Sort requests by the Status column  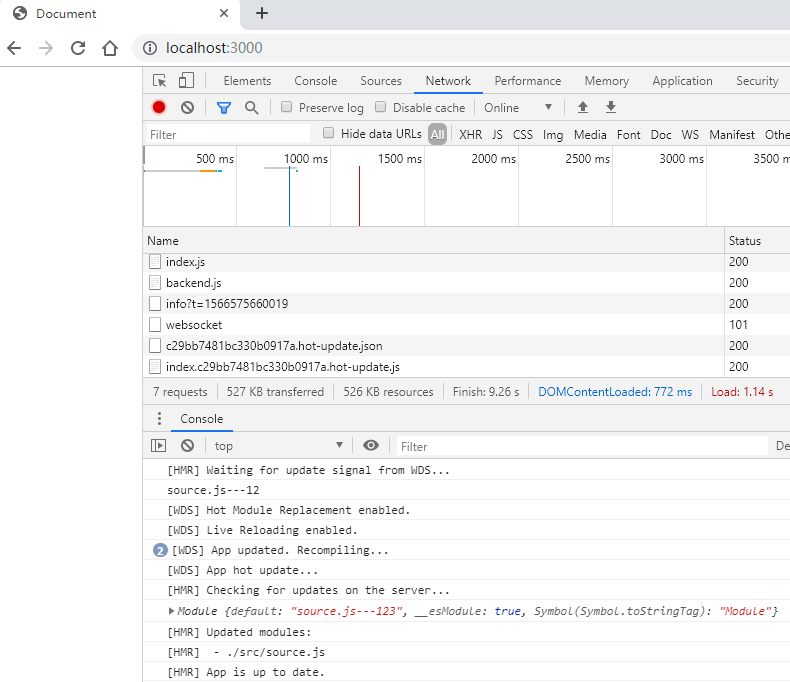coord(757,241)
